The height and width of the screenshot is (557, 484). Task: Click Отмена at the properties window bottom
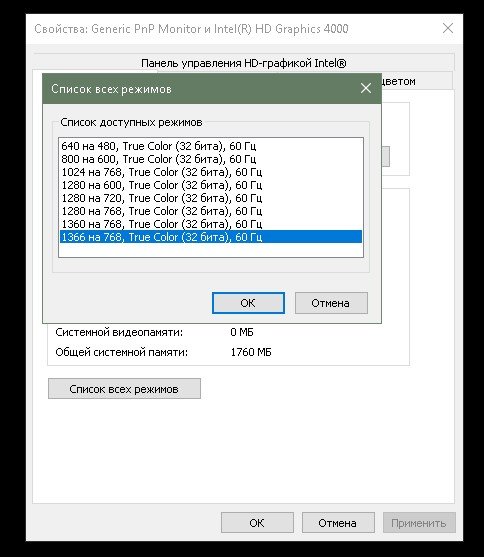[x=338, y=523]
